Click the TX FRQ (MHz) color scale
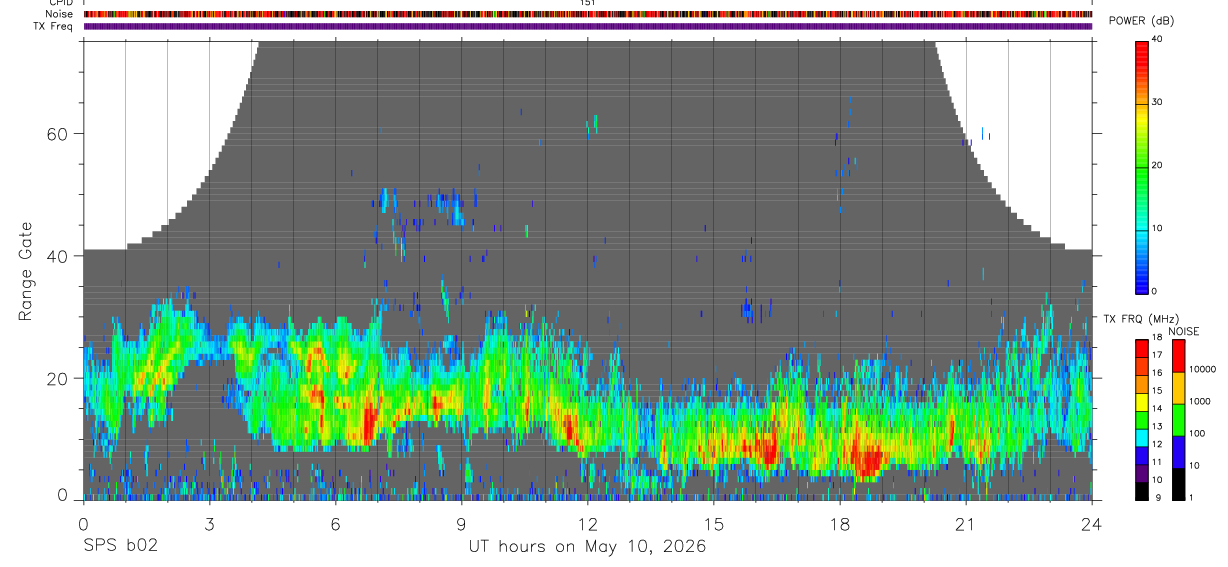 pyautogui.click(x=1141, y=419)
